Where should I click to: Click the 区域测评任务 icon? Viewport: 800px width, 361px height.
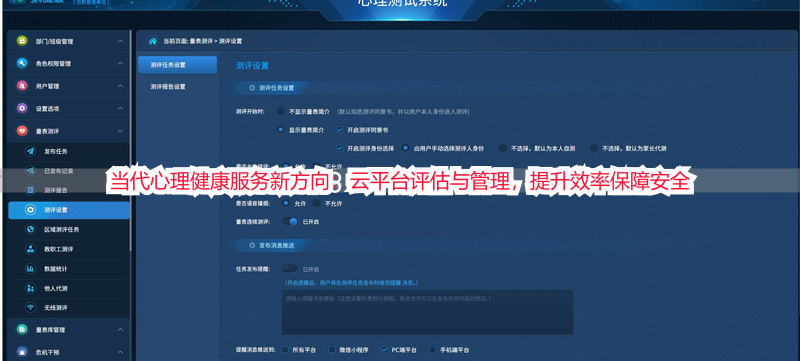[31, 229]
